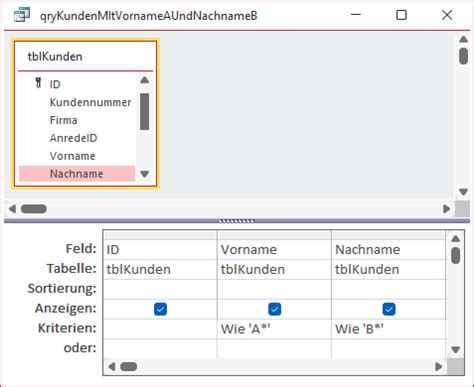Click the tblKunden table header
The height and width of the screenshot is (387, 474).
55,57
